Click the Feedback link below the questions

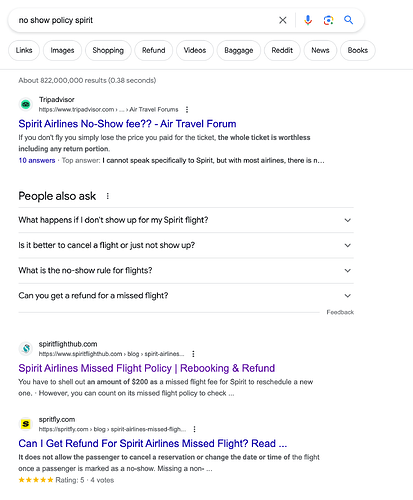click(x=340, y=312)
